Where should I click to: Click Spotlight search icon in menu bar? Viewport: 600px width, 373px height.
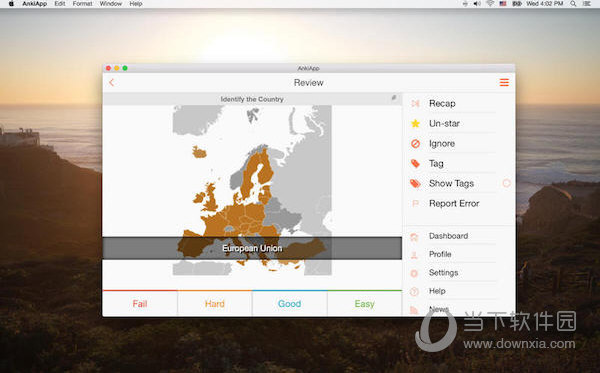coord(573,4)
